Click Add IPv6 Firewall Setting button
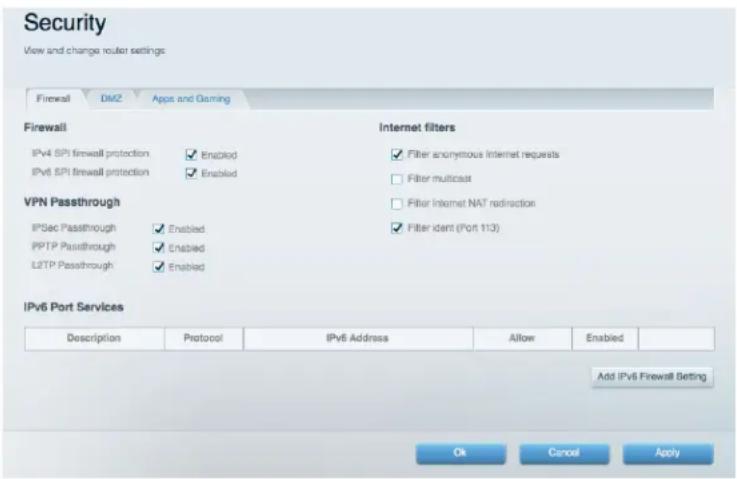Screen dimensions: 737x479 click(652, 377)
